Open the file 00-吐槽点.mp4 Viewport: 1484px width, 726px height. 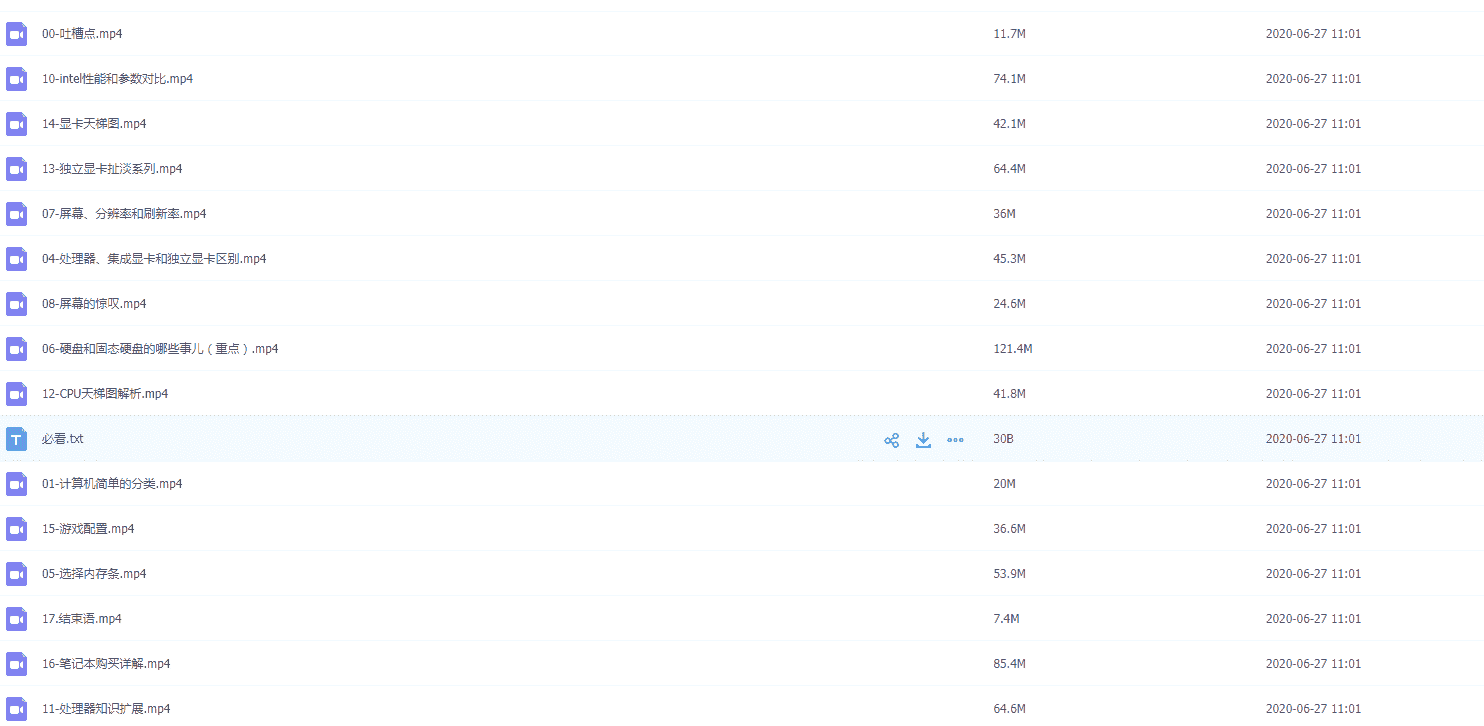click(82, 34)
